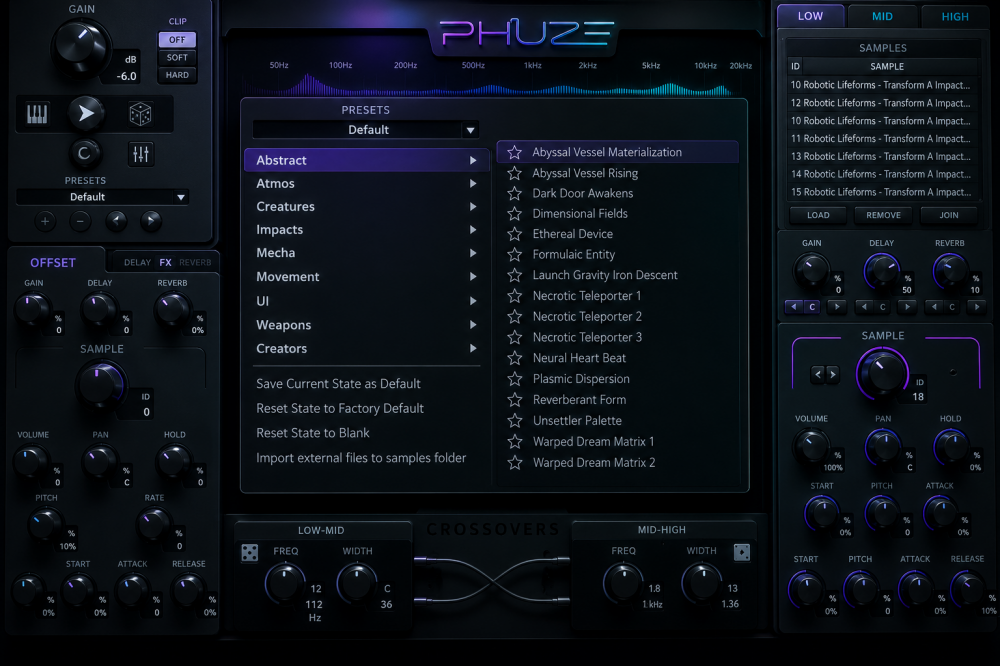Star the Necrotic Teleporter 1 preset
Viewport: 1000px width, 666px height.
click(515, 296)
